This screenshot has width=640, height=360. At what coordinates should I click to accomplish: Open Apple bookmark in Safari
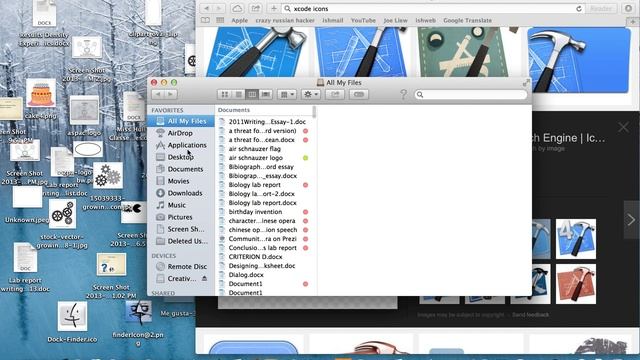pos(240,20)
